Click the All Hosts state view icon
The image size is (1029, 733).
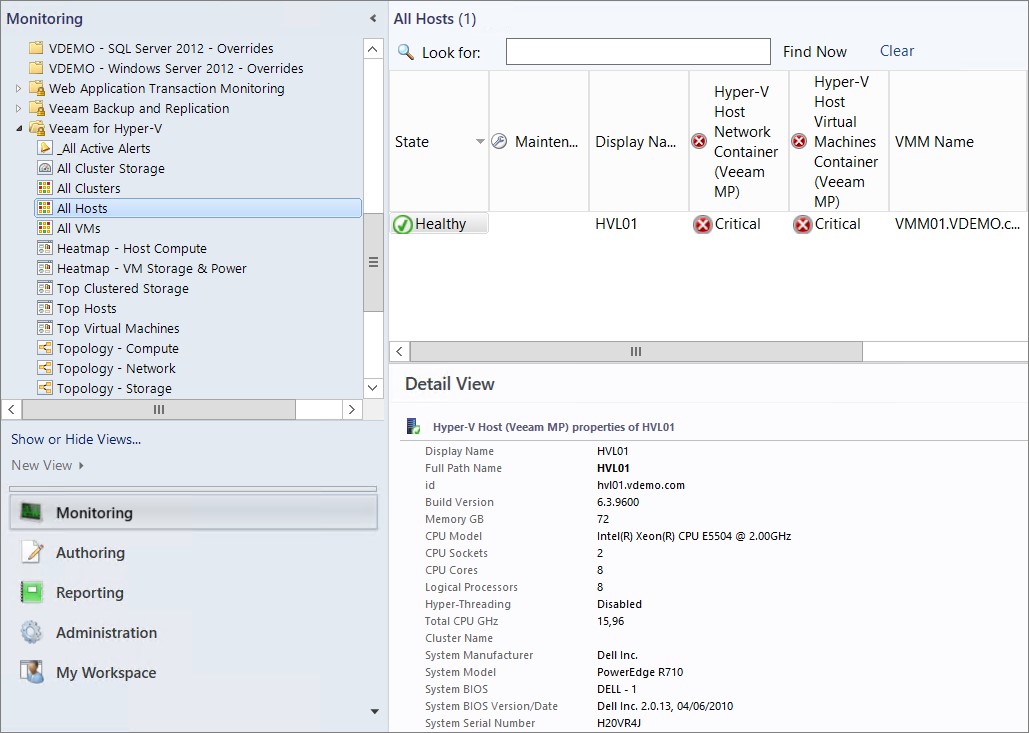coord(45,208)
